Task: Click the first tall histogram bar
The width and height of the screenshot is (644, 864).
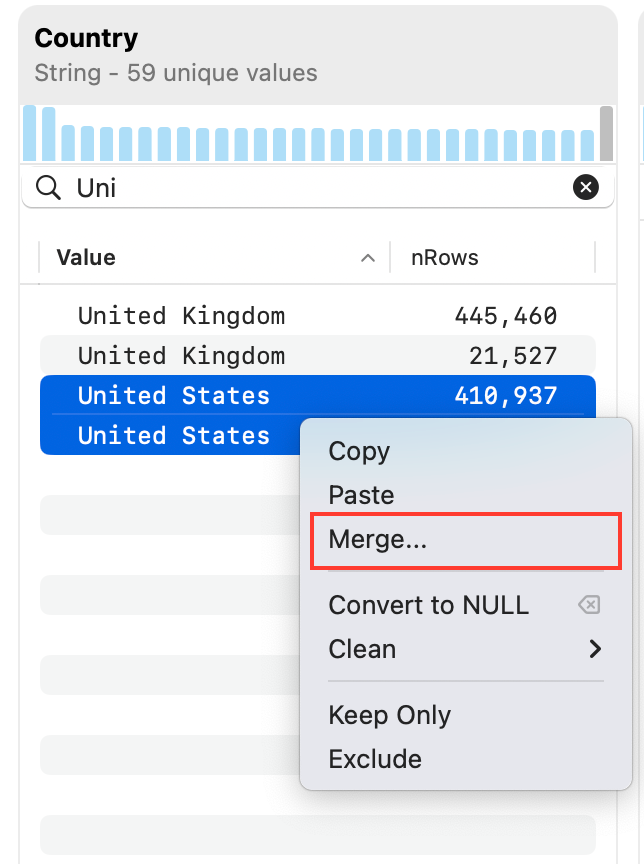Action: pos(30,133)
